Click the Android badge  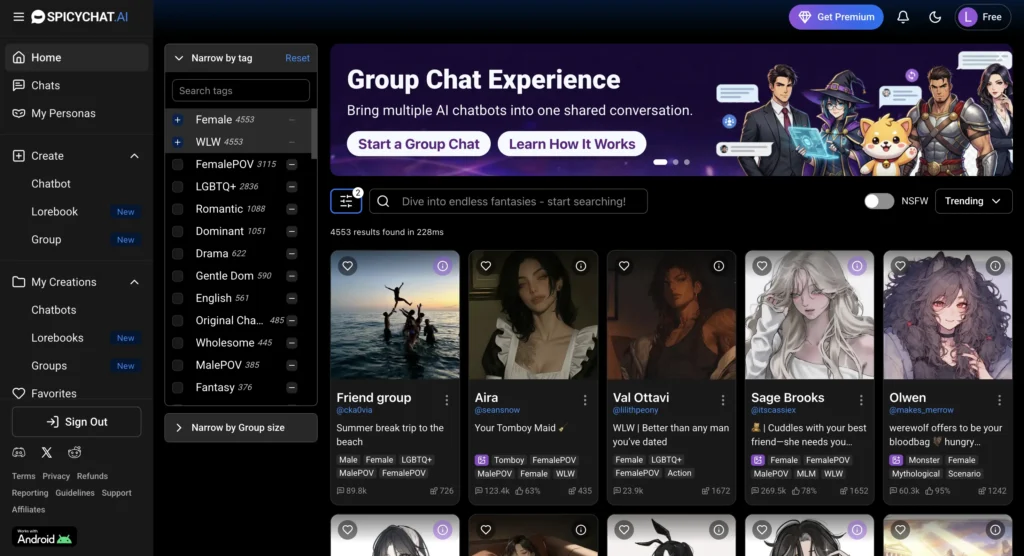click(x=44, y=537)
